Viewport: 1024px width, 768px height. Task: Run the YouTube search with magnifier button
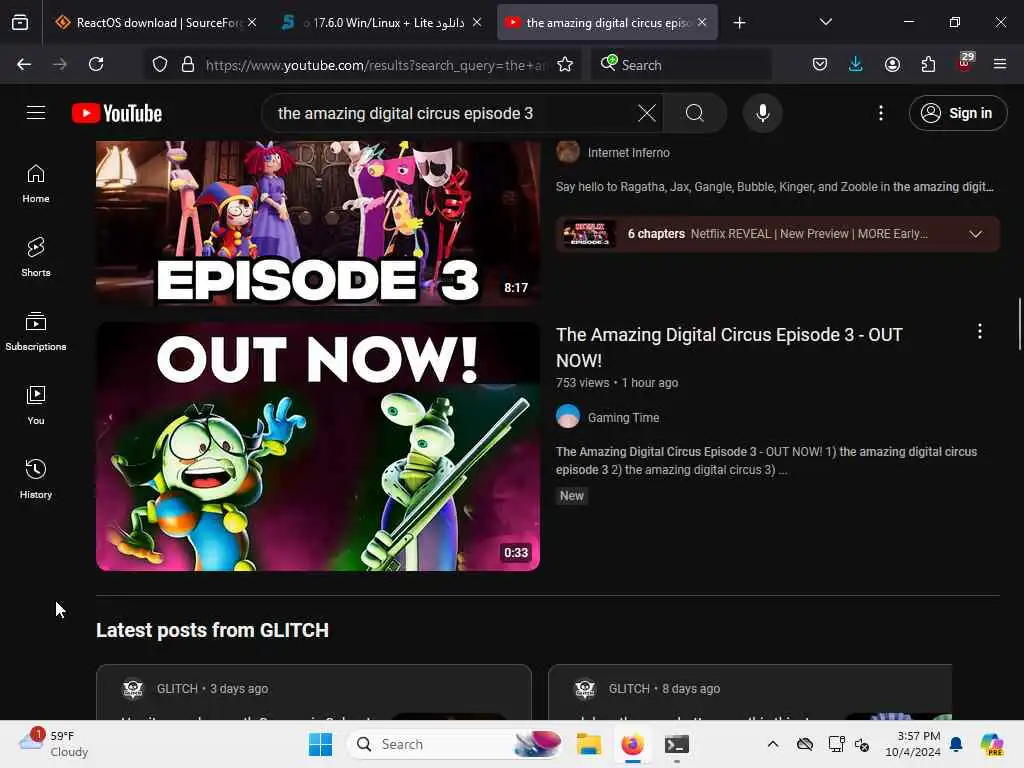point(695,113)
